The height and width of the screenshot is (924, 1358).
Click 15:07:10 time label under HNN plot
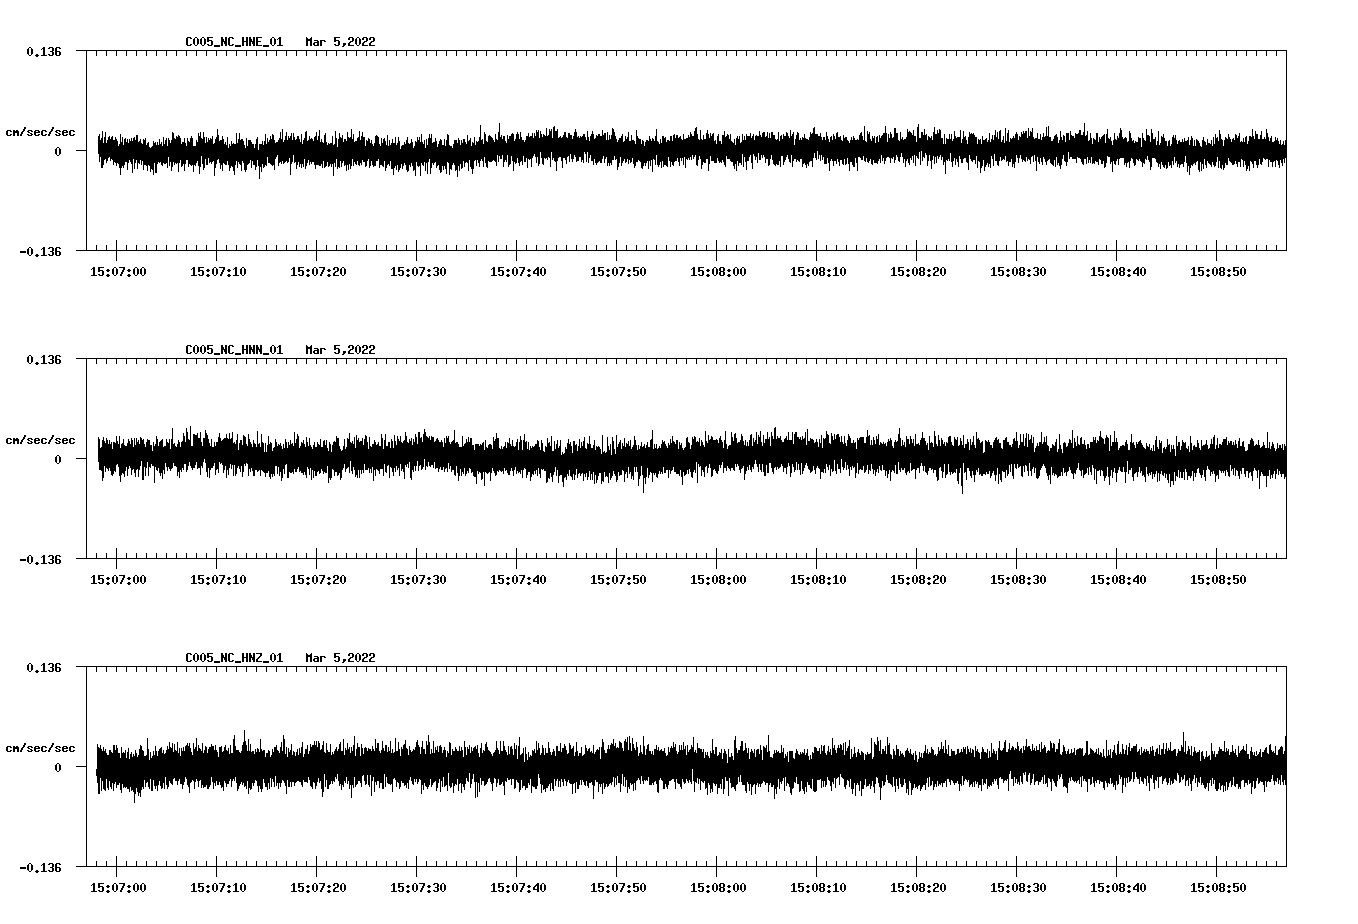(x=218, y=579)
